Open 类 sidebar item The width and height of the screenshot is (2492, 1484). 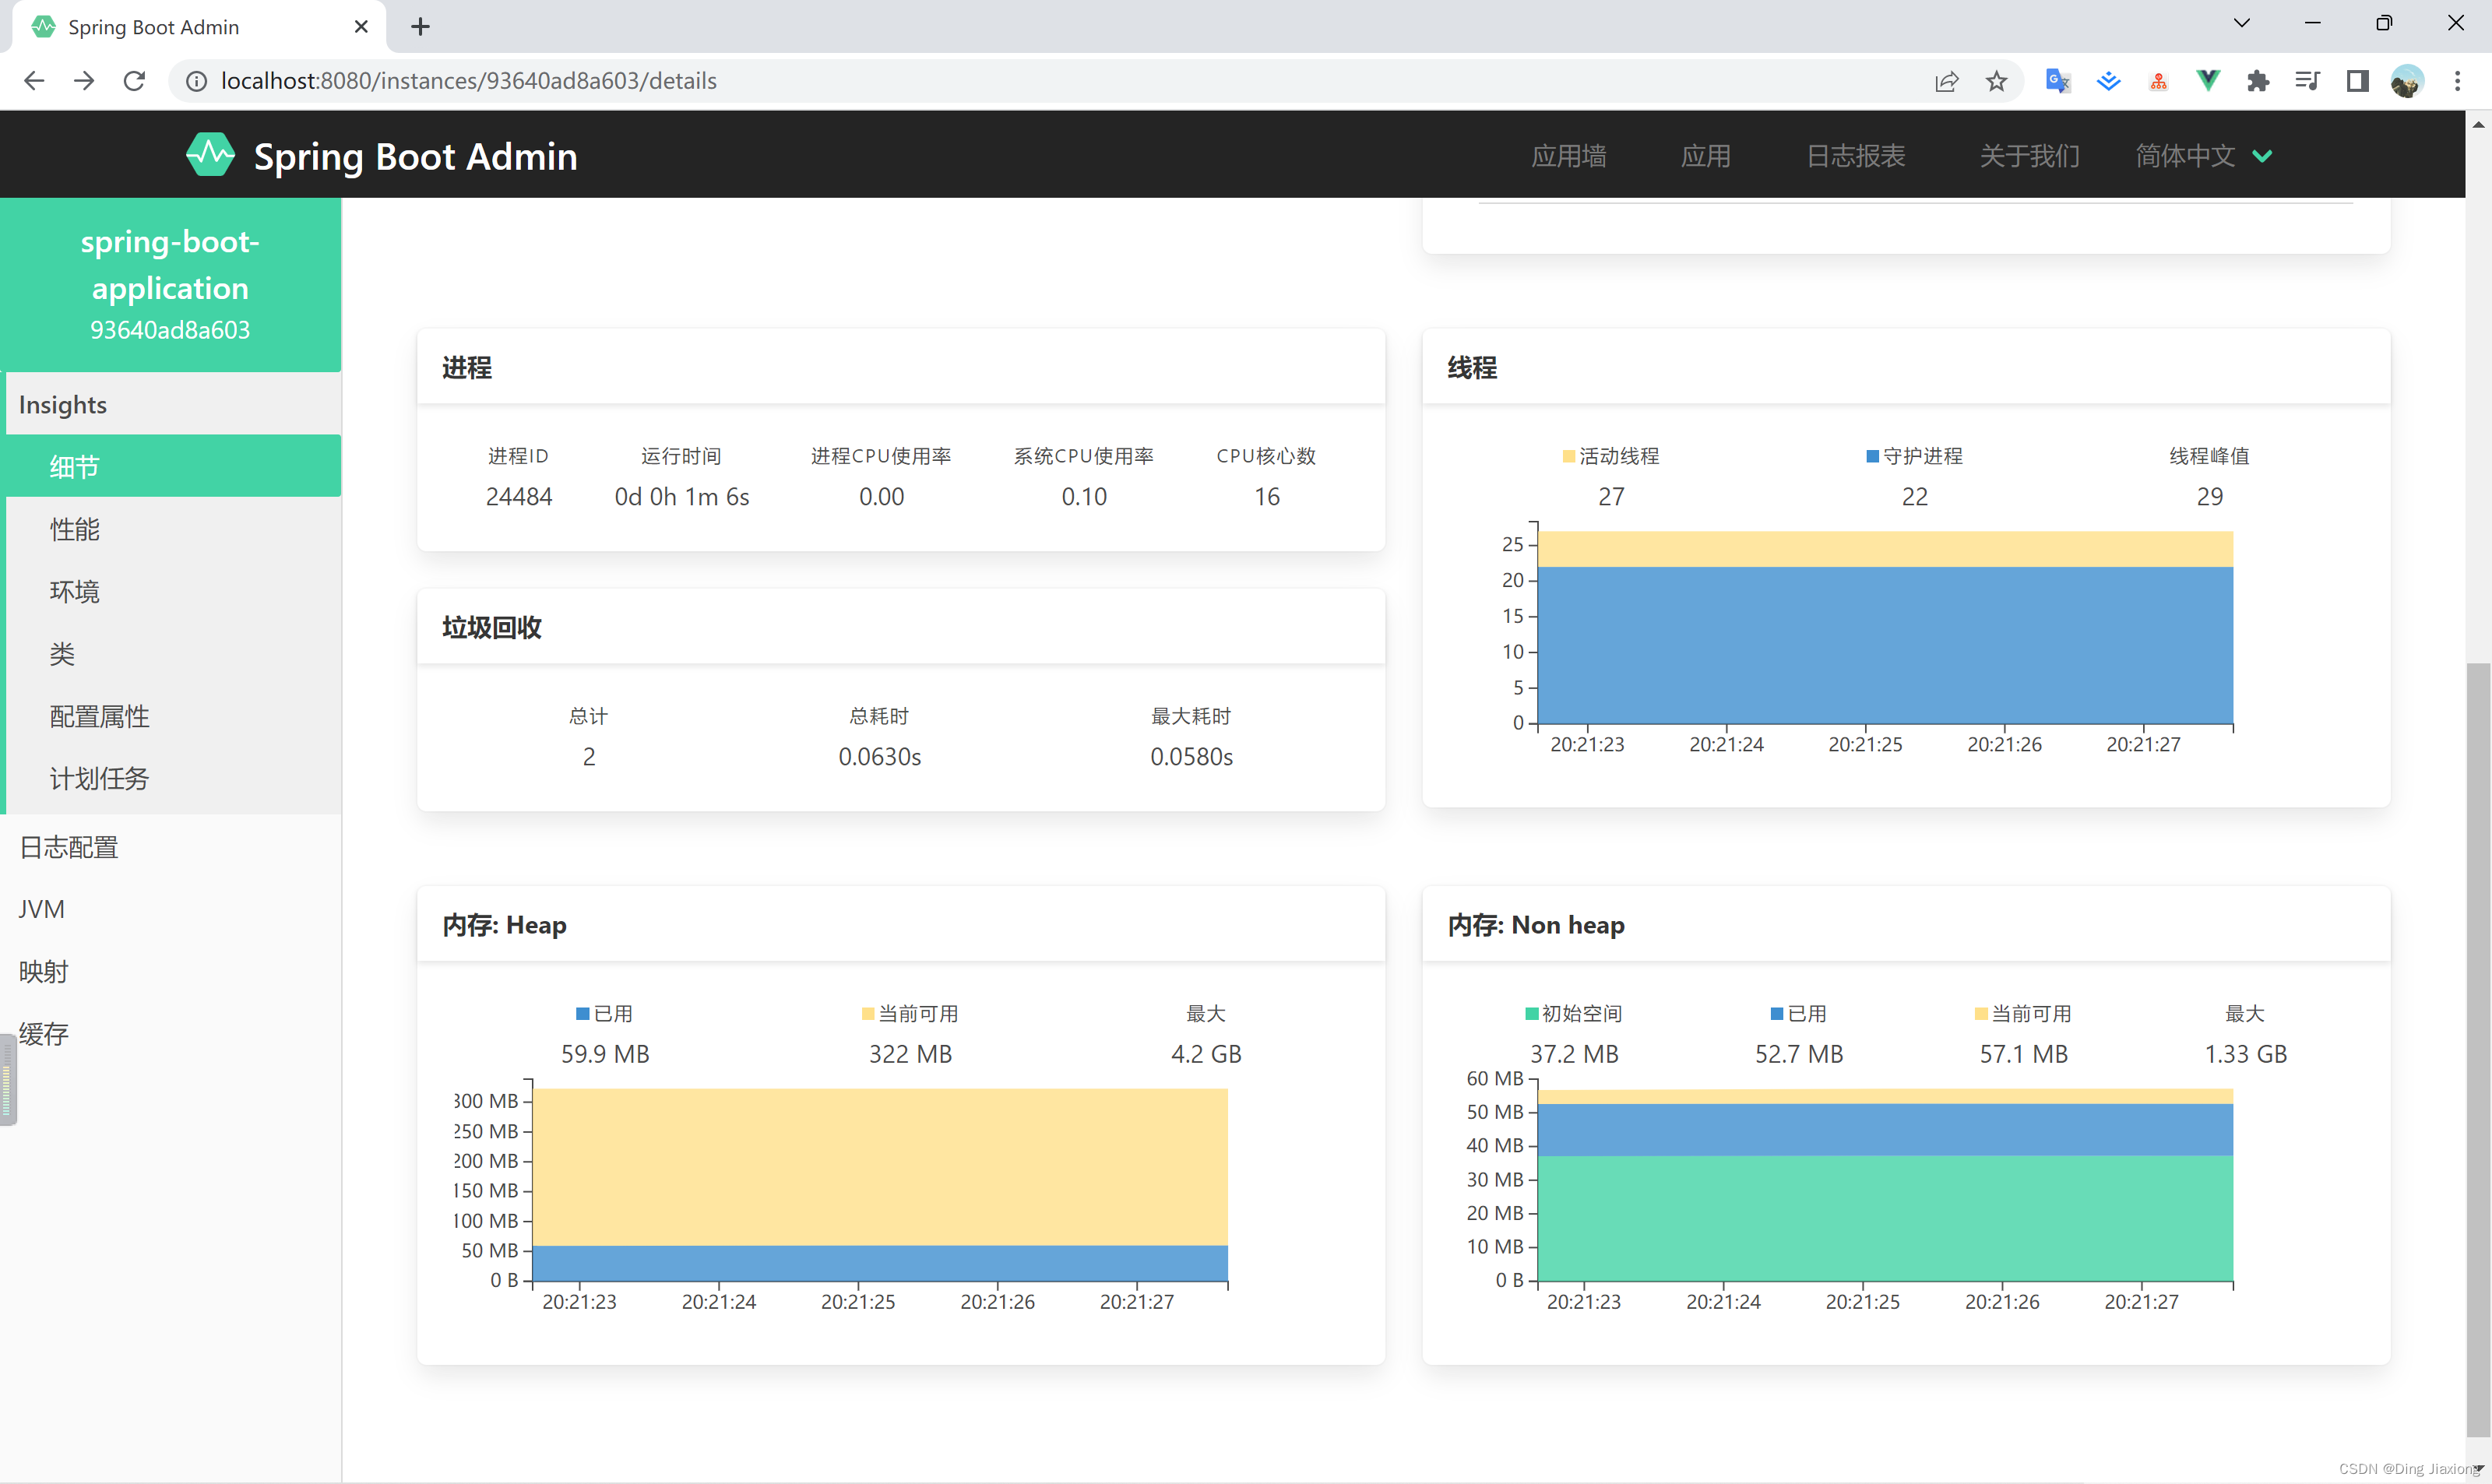173,654
